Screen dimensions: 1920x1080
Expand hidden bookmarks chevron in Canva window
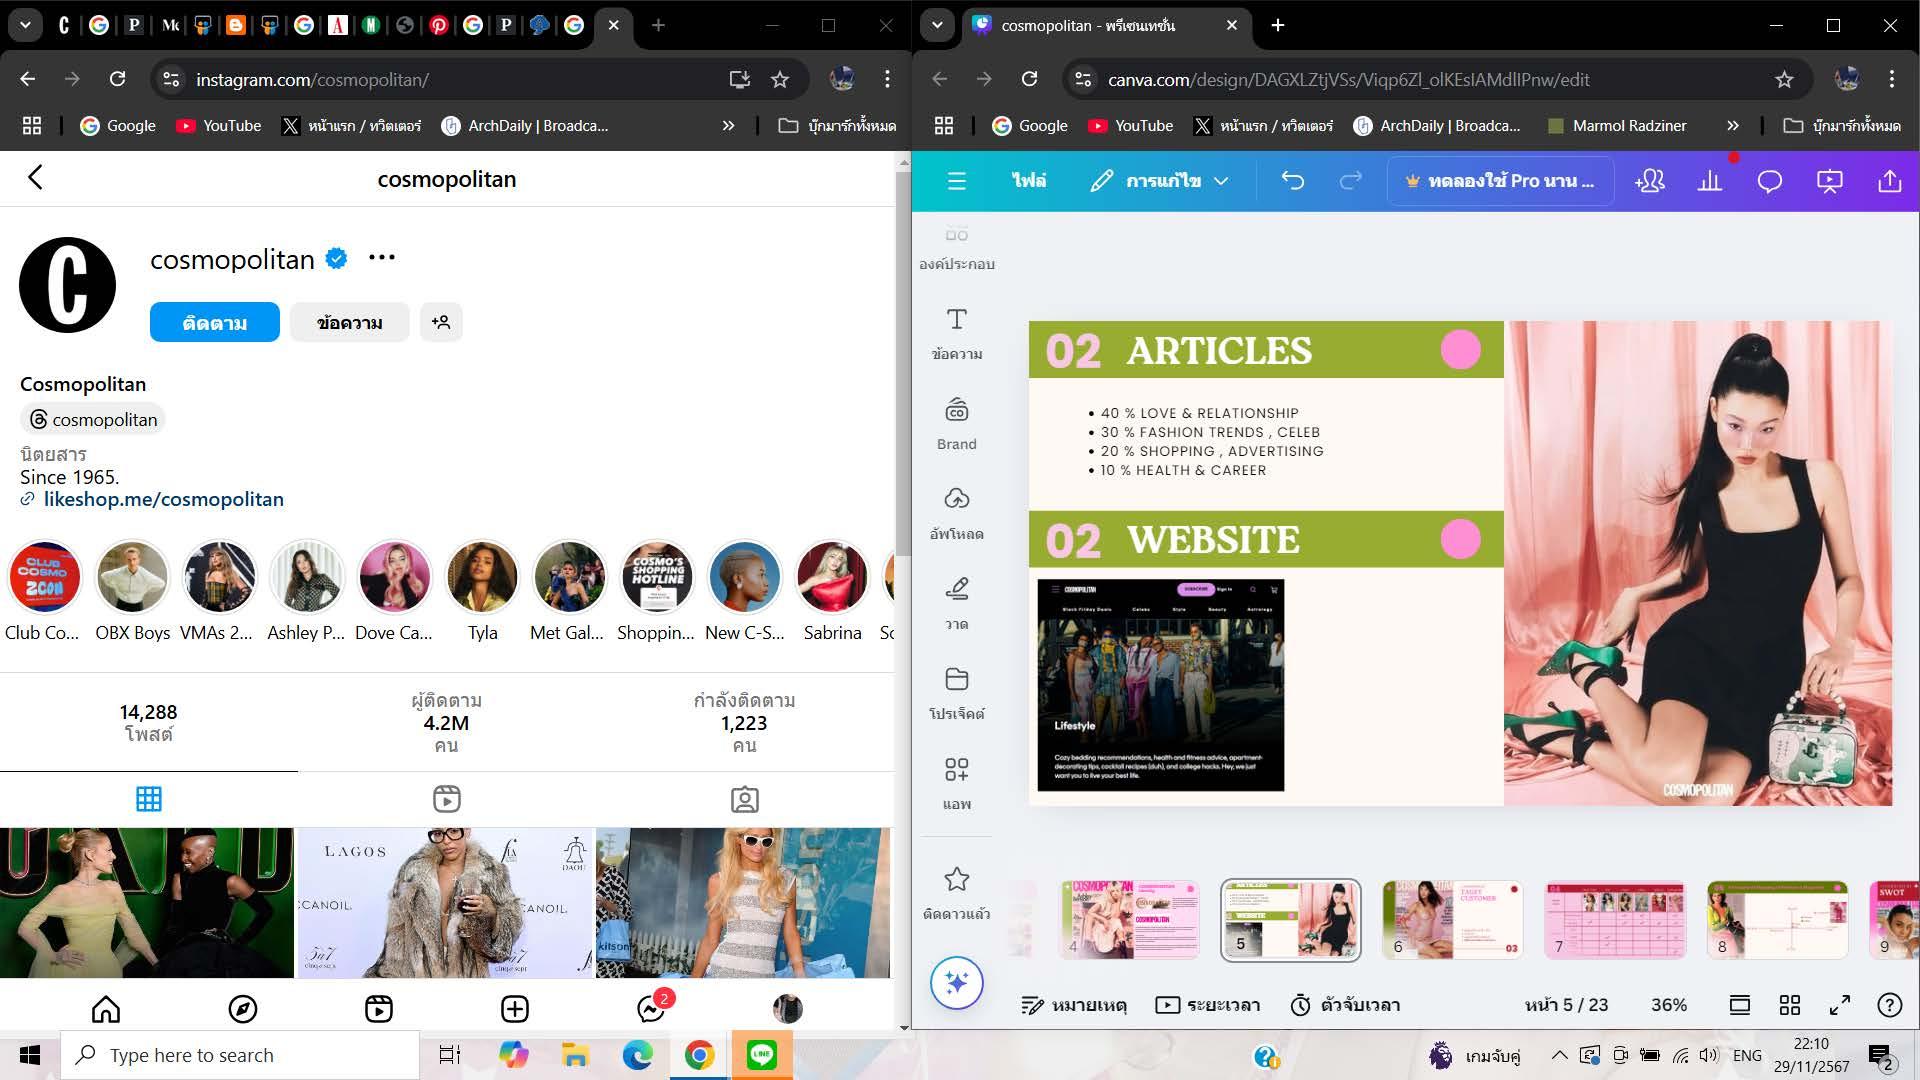click(x=1732, y=126)
